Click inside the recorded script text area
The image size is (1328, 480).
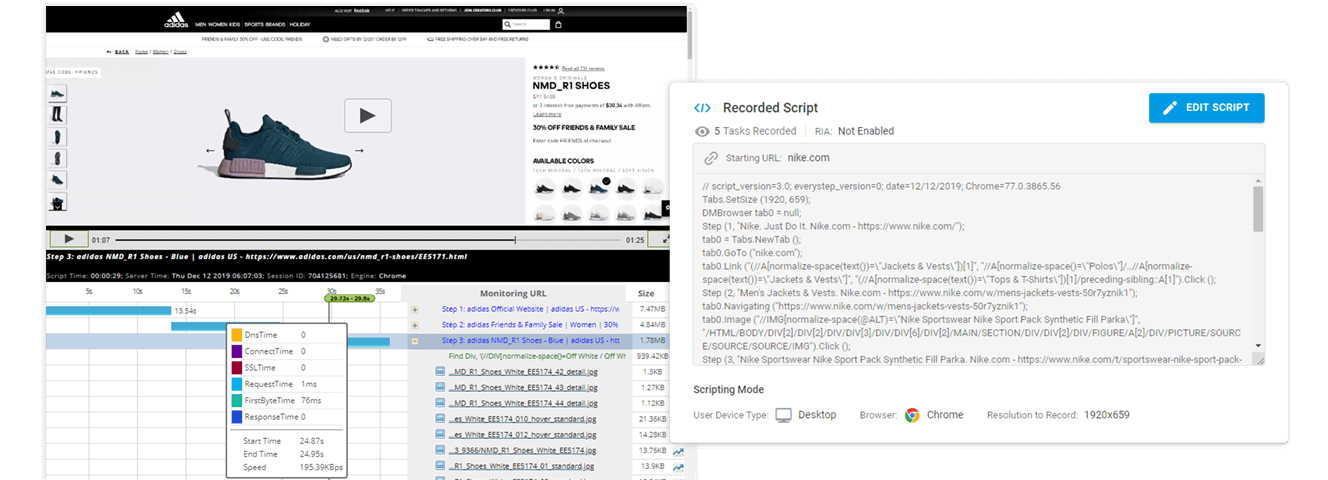click(x=972, y=270)
